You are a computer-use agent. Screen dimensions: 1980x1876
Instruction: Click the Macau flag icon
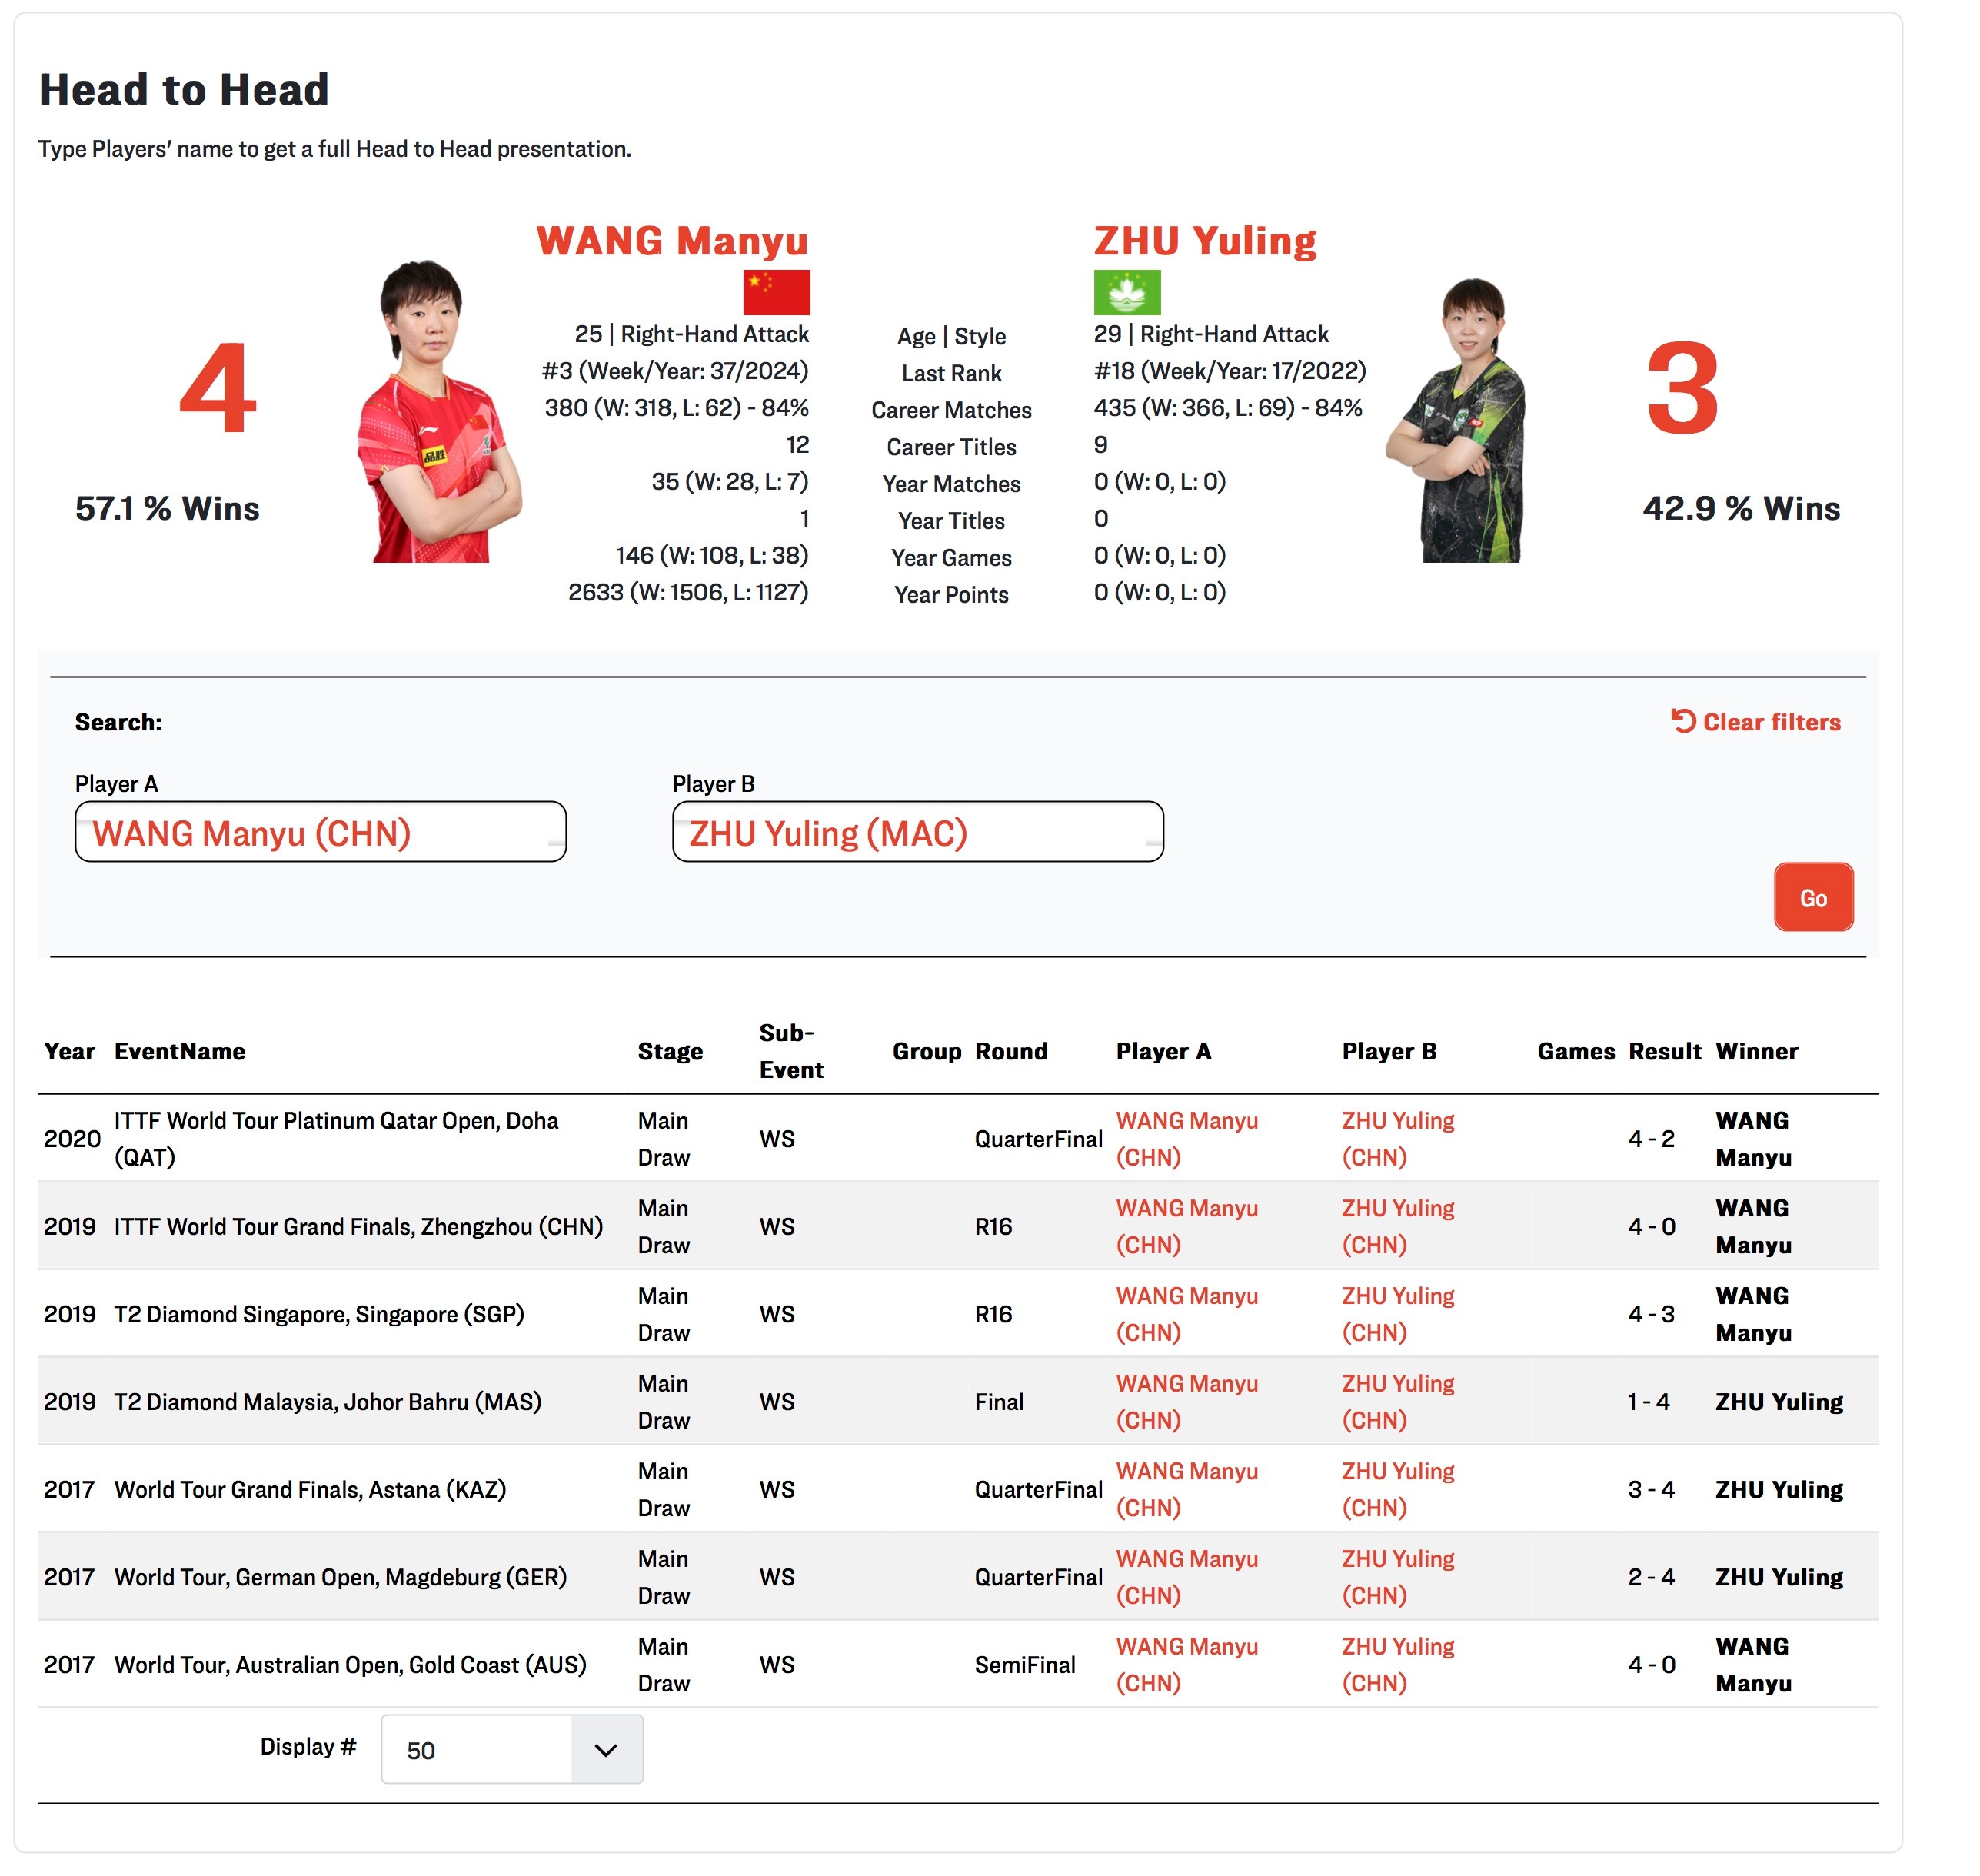[1127, 292]
